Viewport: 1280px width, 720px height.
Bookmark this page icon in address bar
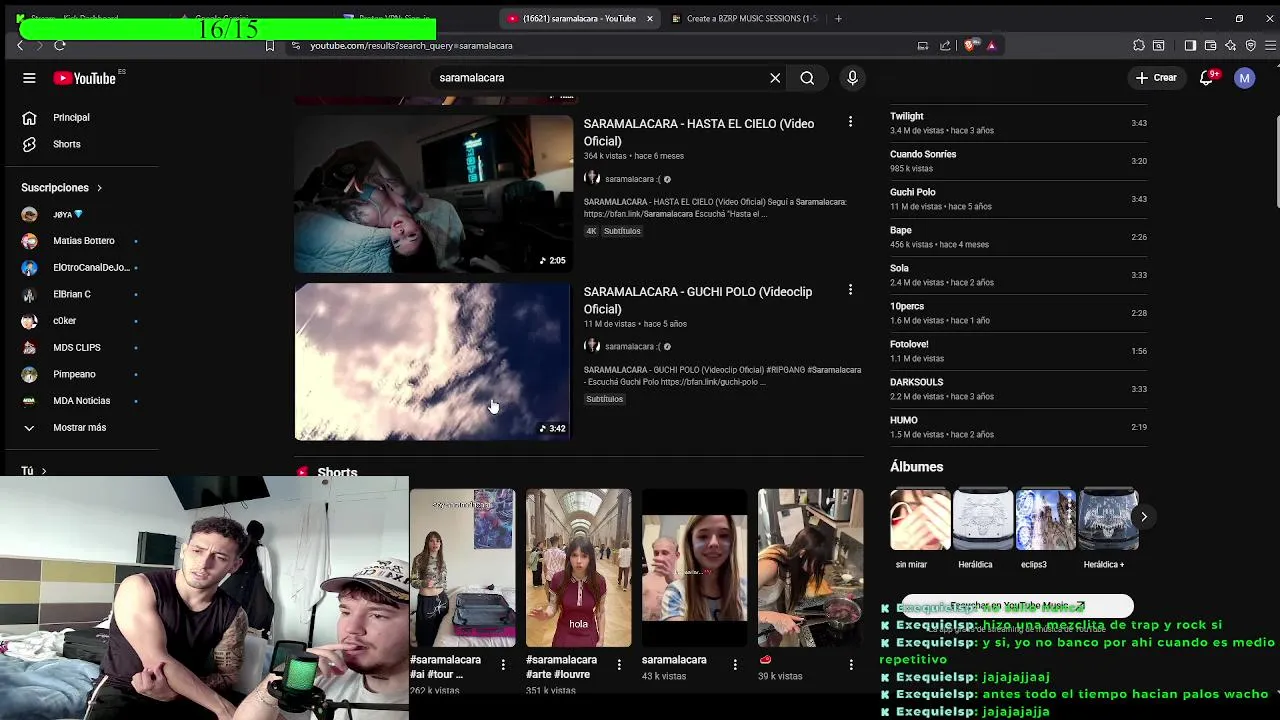tap(270, 45)
